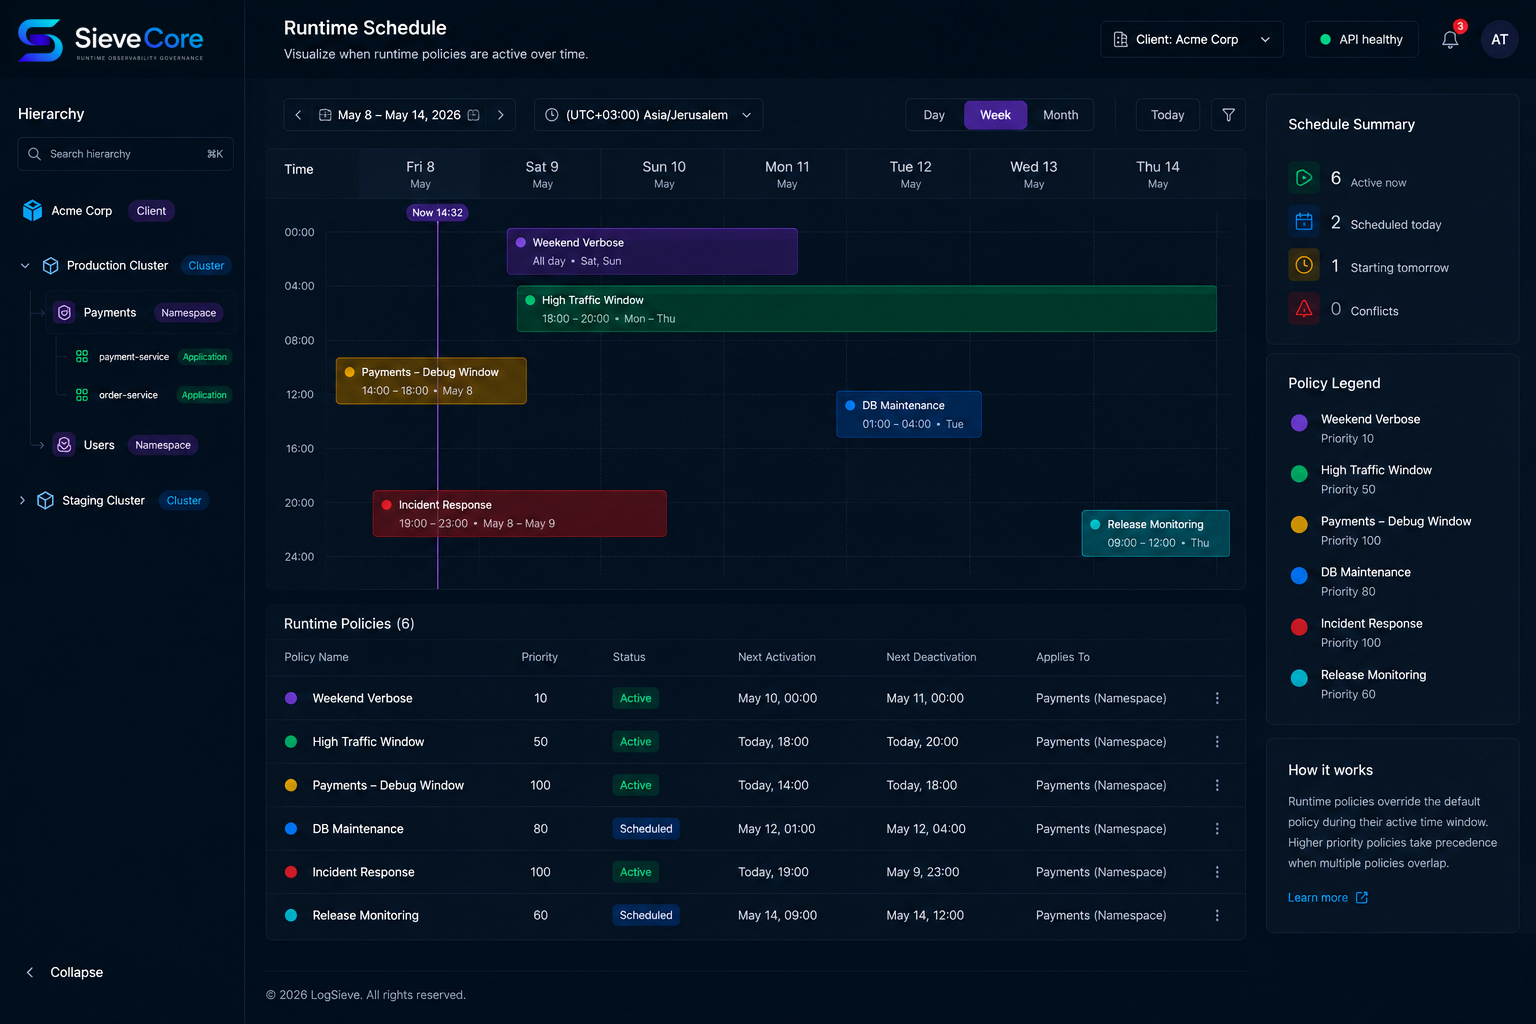
Task: Click the Users namespace icon
Action: pyautogui.click(x=64, y=445)
